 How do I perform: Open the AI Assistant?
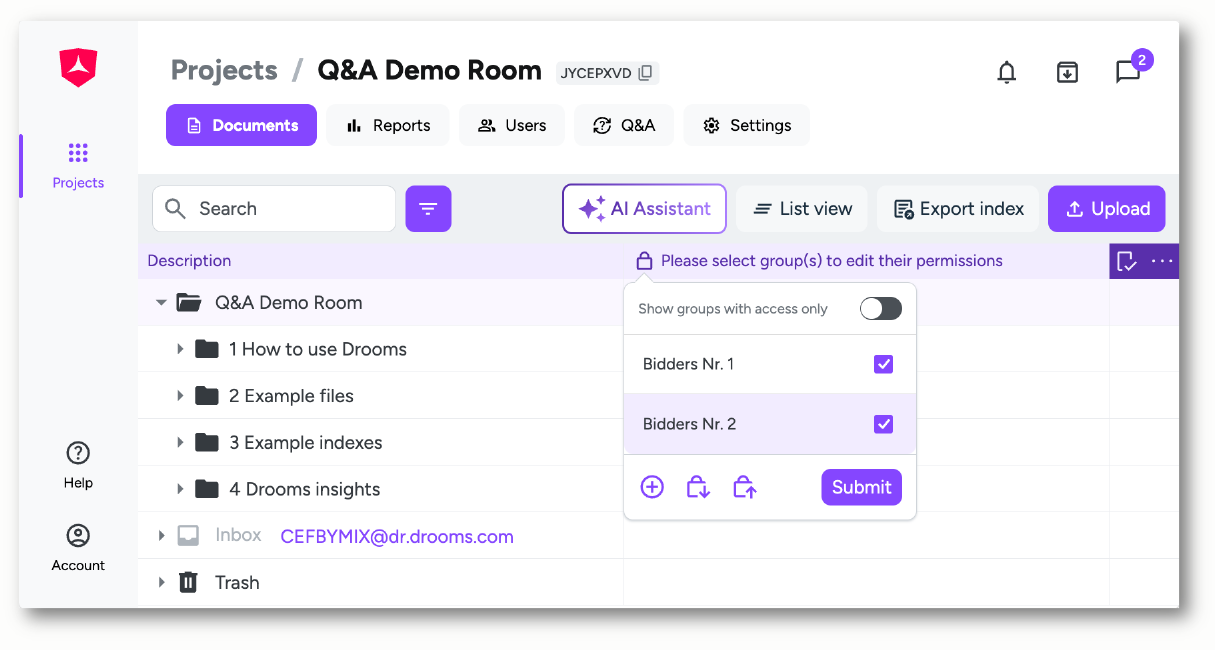[x=644, y=209]
